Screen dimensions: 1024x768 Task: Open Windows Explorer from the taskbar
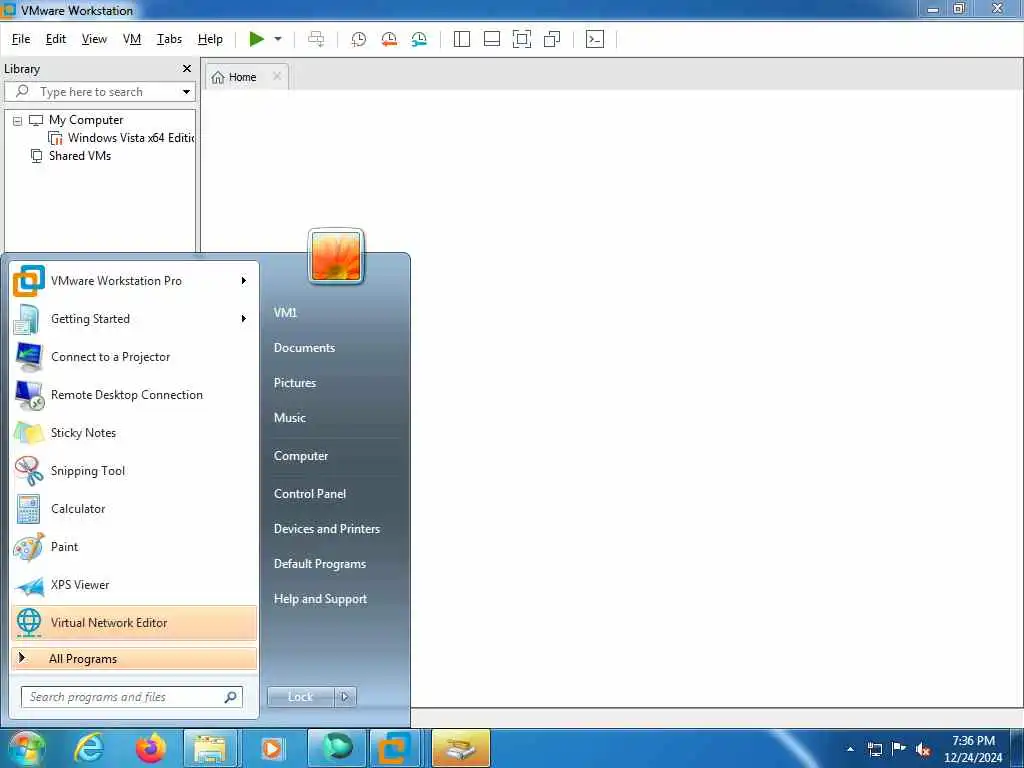[209, 748]
